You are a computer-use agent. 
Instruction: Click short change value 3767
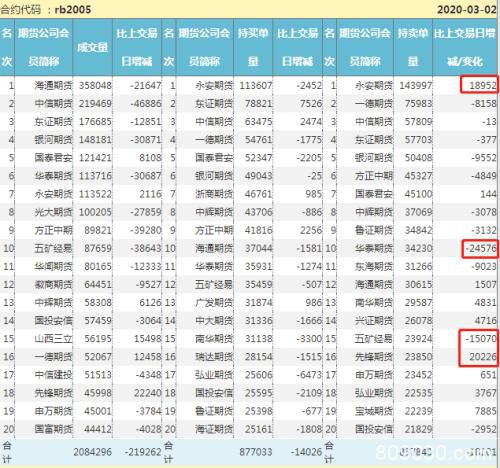[486, 393]
